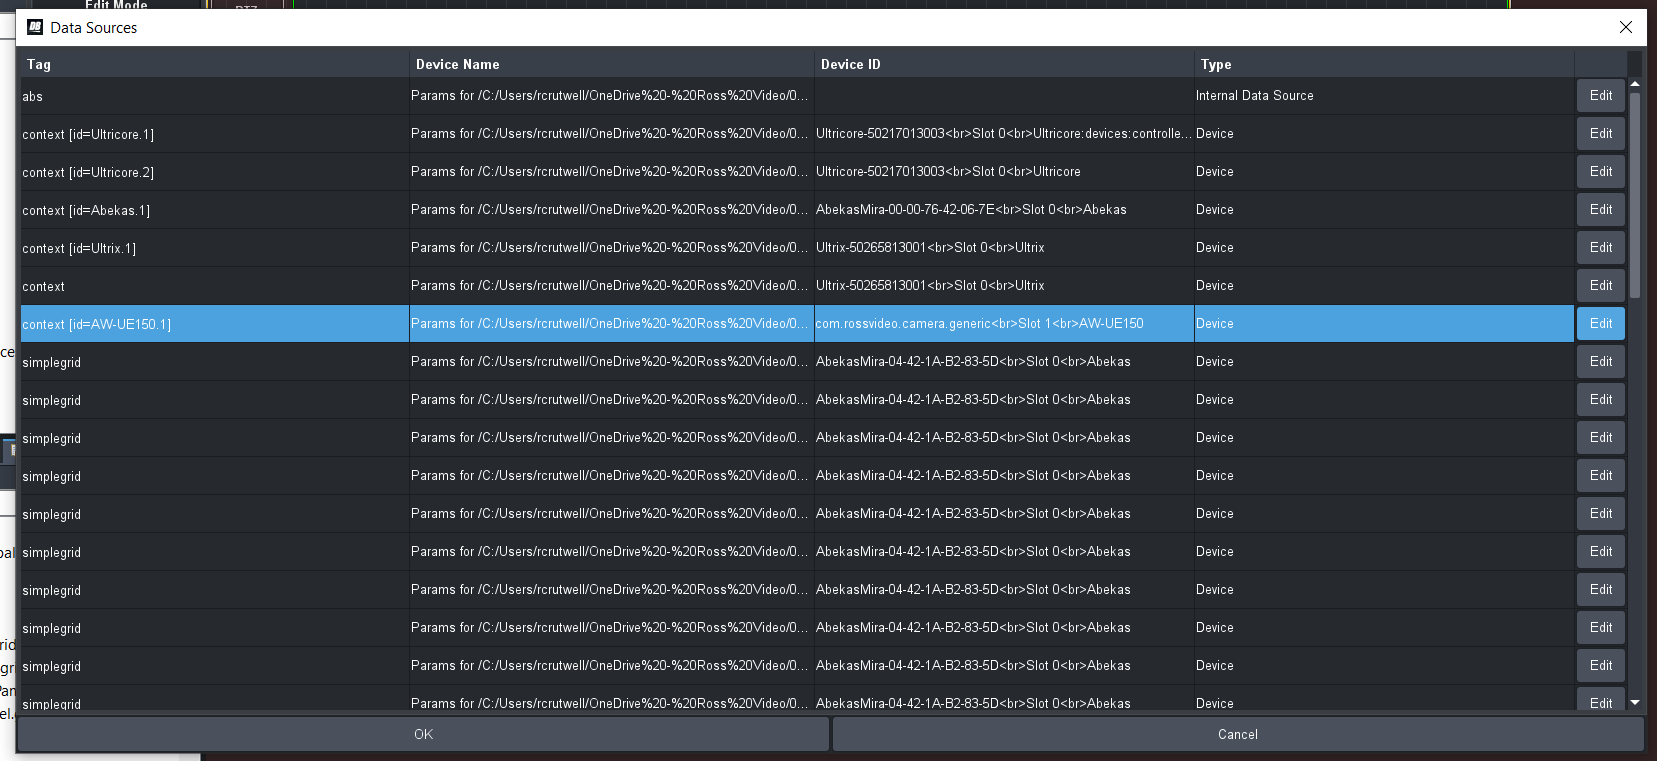The width and height of the screenshot is (1657, 761).
Task: Click the Type column header
Action: [1384, 64]
